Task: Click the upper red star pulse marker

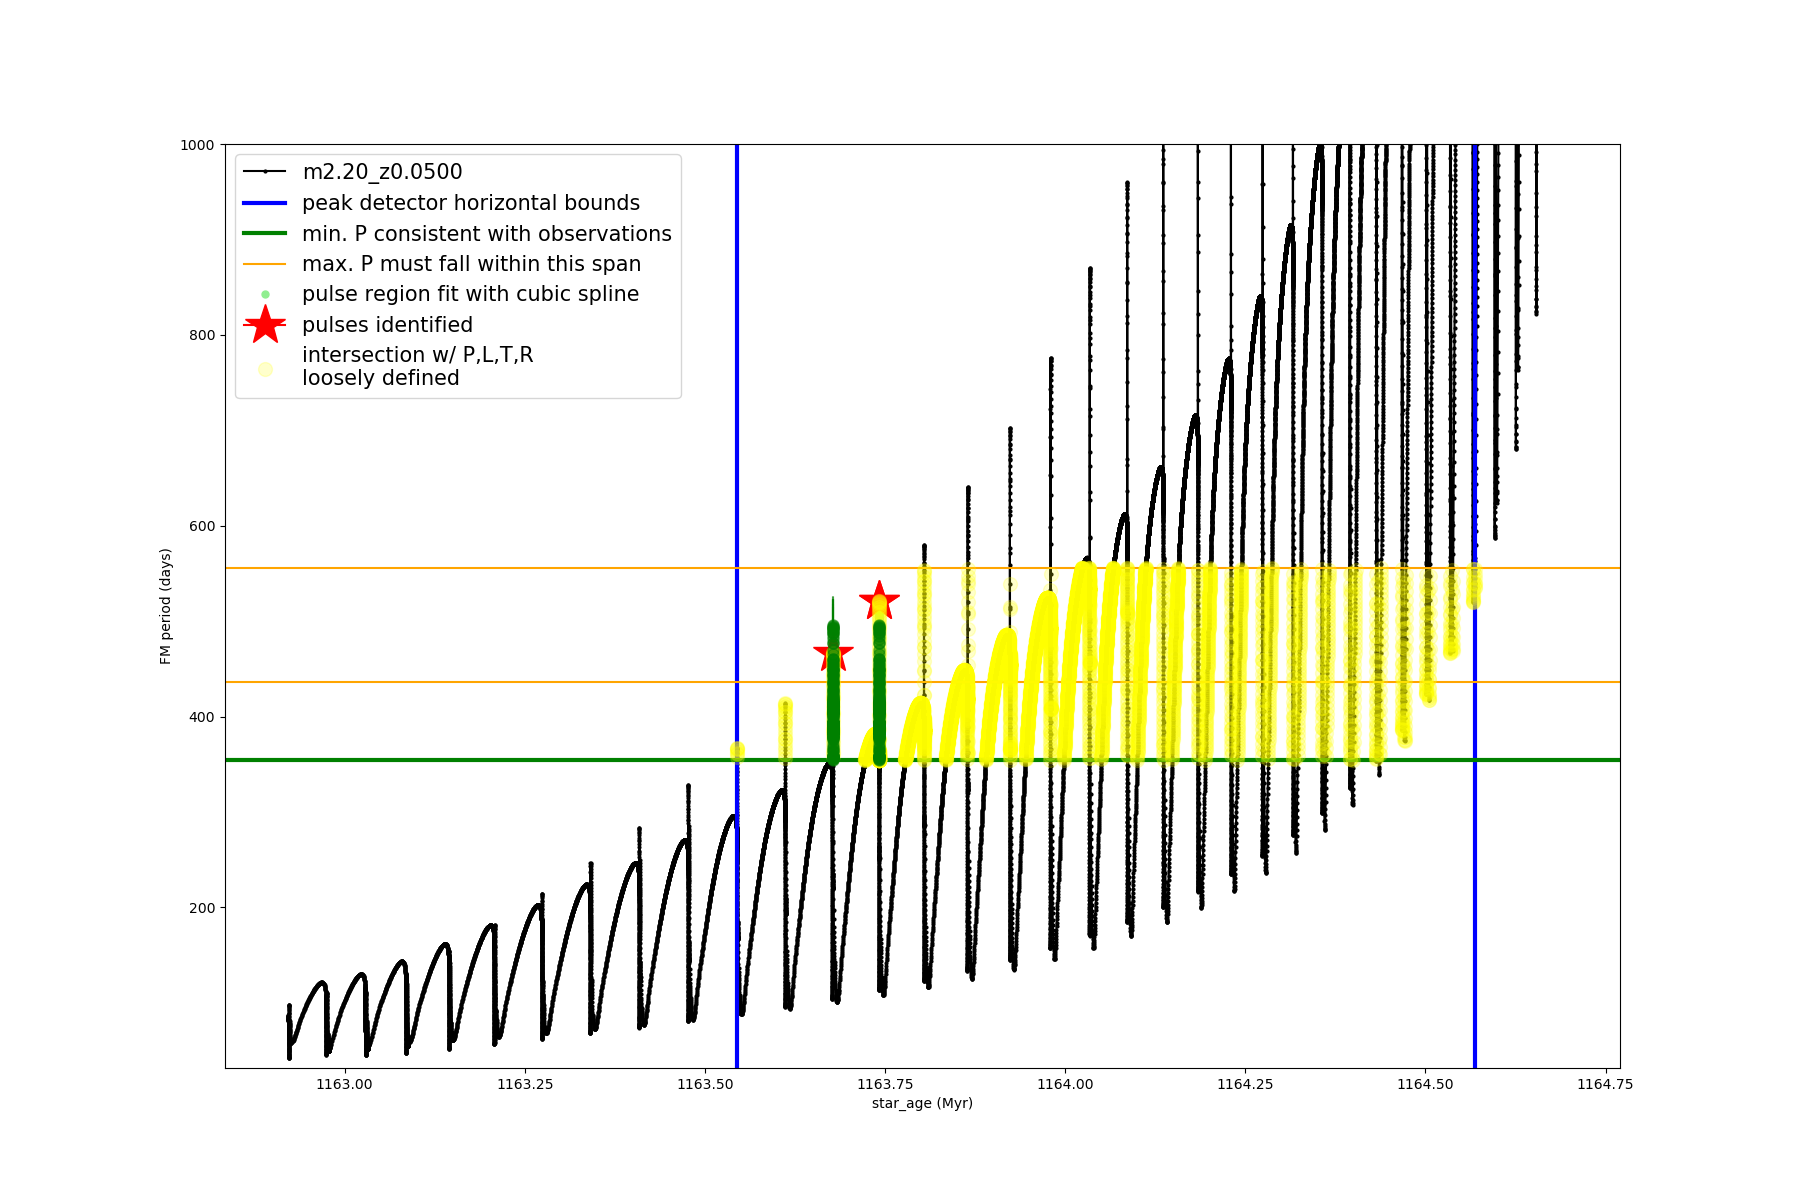Action: pos(879,601)
